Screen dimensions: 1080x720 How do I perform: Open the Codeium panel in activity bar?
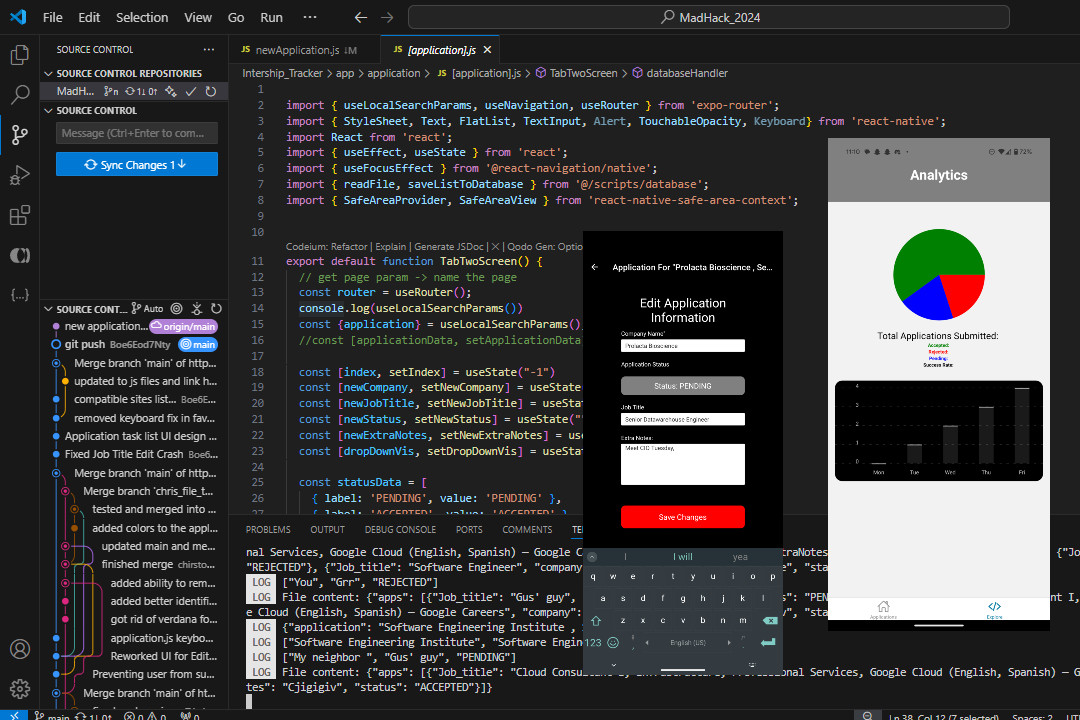(x=19, y=255)
